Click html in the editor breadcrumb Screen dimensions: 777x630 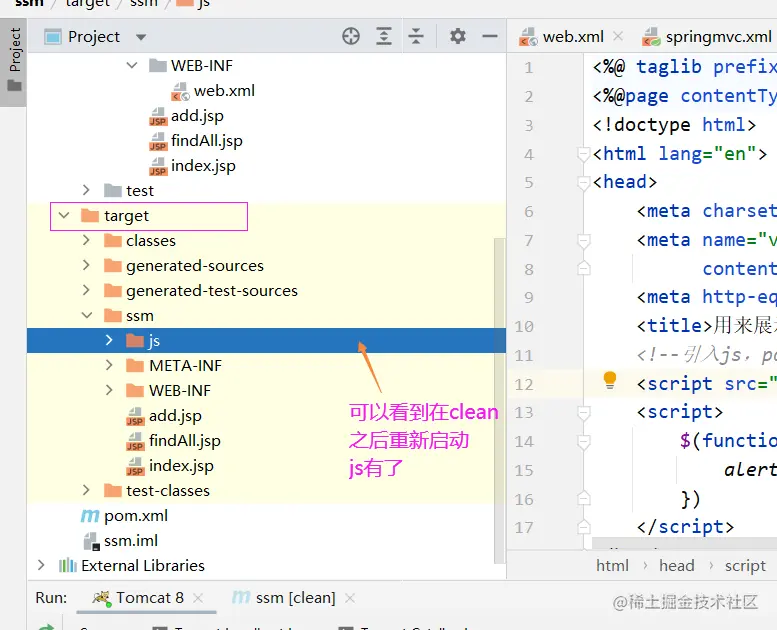click(612, 566)
